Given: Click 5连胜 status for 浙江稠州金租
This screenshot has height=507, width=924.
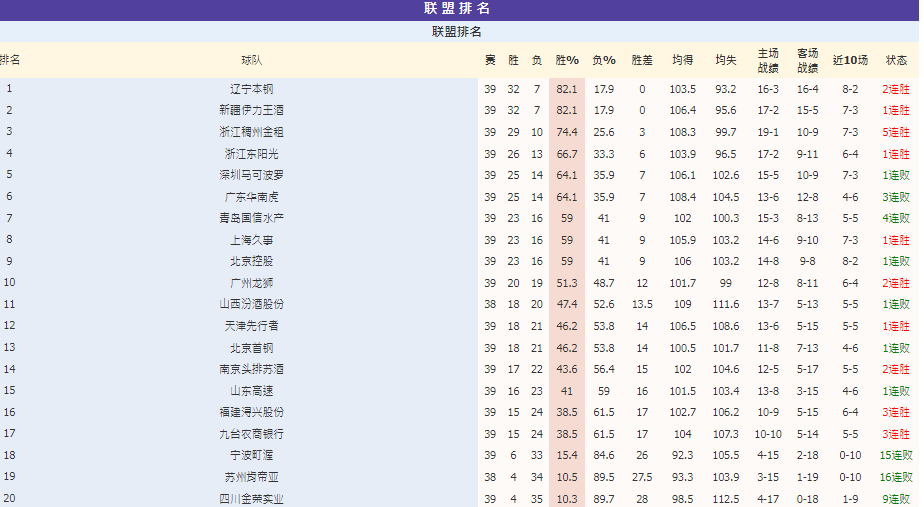Looking at the screenshot, I should [896, 132].
